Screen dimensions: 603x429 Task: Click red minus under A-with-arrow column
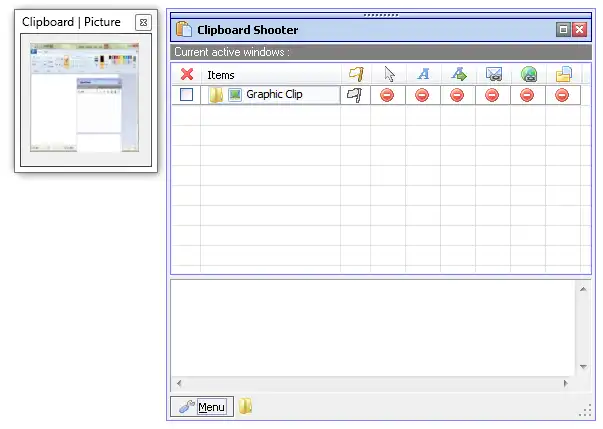click(457, 95)
